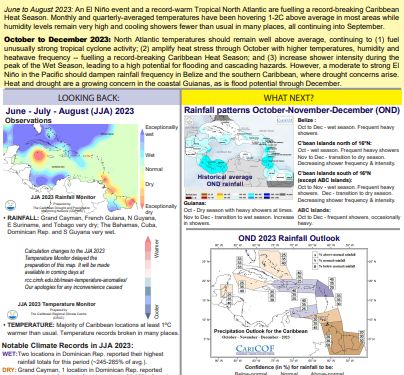
Task: Click the small CariCOF logo on historical rainfall map
Action: [284, 120]
